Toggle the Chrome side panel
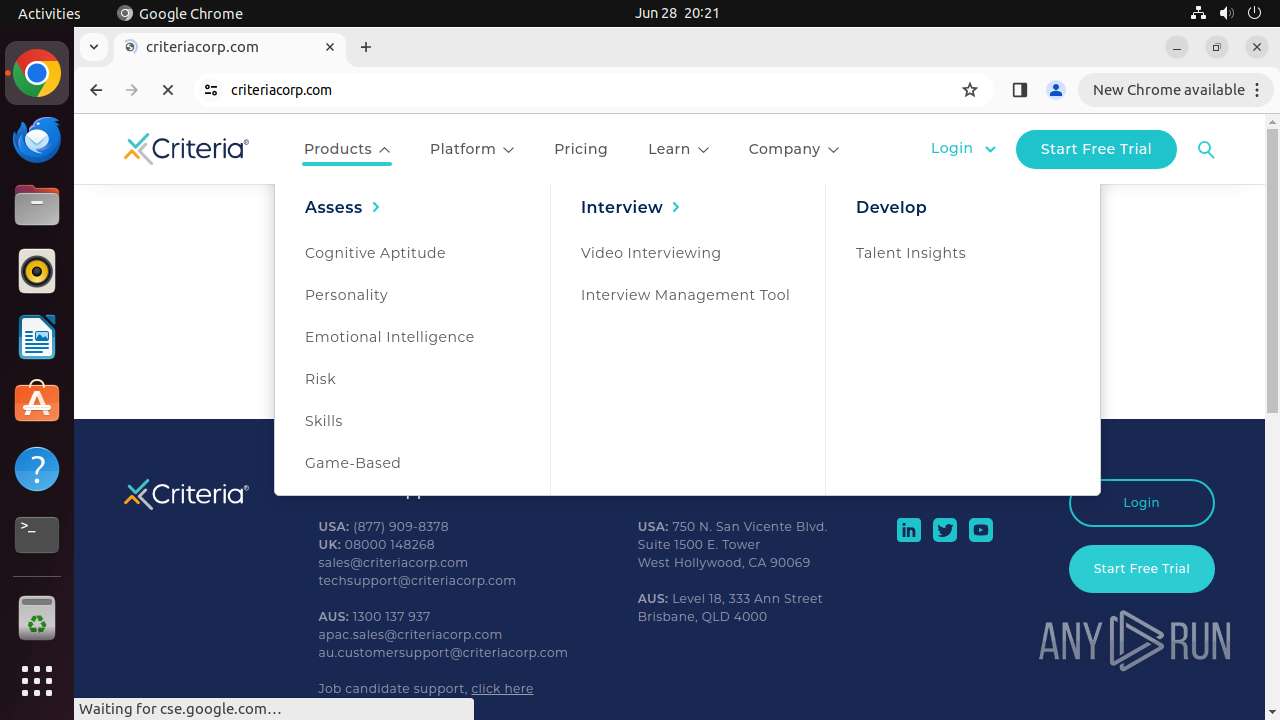The image size is (1280, 720). coord(1019,90)
